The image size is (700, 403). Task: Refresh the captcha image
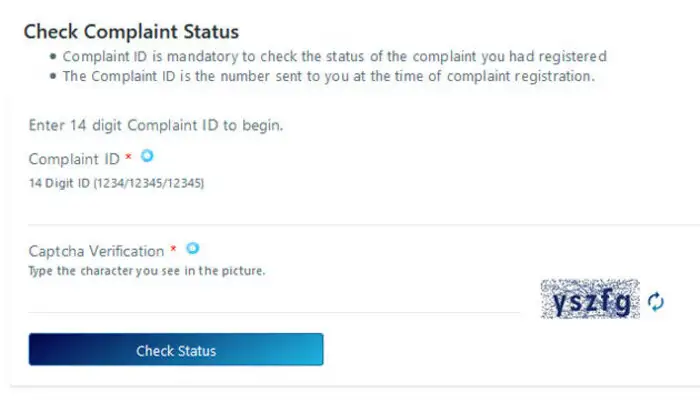pos(656,301)
